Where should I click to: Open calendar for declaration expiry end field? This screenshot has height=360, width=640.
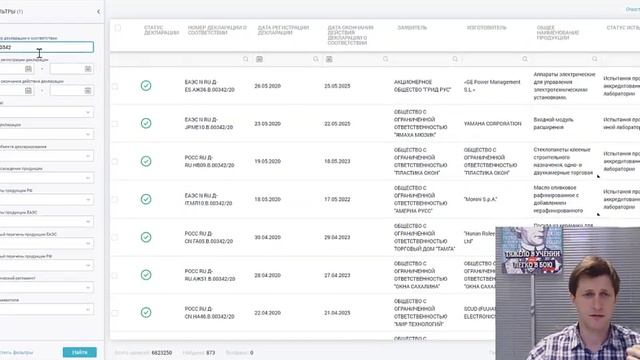tap(88, 91)
